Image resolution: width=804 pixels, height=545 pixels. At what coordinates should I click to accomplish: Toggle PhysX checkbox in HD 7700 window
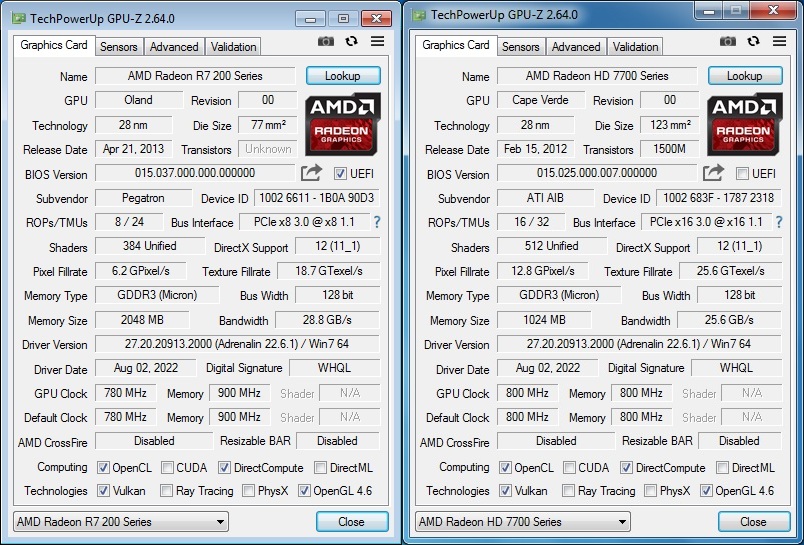point(650,491)
